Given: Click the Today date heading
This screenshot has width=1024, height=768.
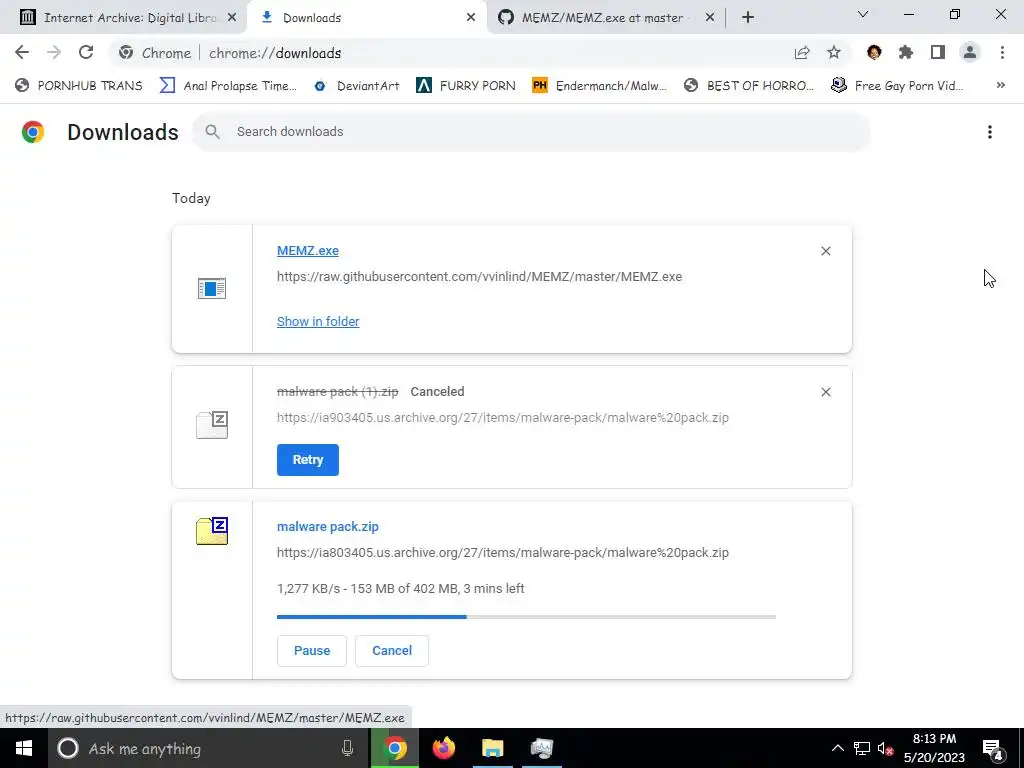Looking at the screenshot, I should (191, 199).
